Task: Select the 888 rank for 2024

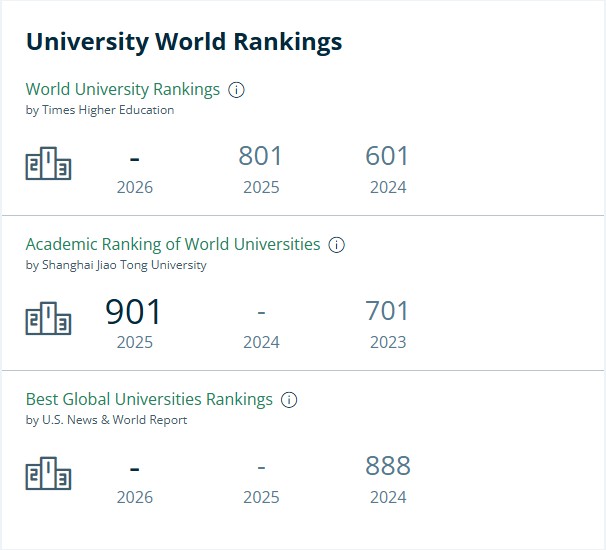Action: coord(388,466)
